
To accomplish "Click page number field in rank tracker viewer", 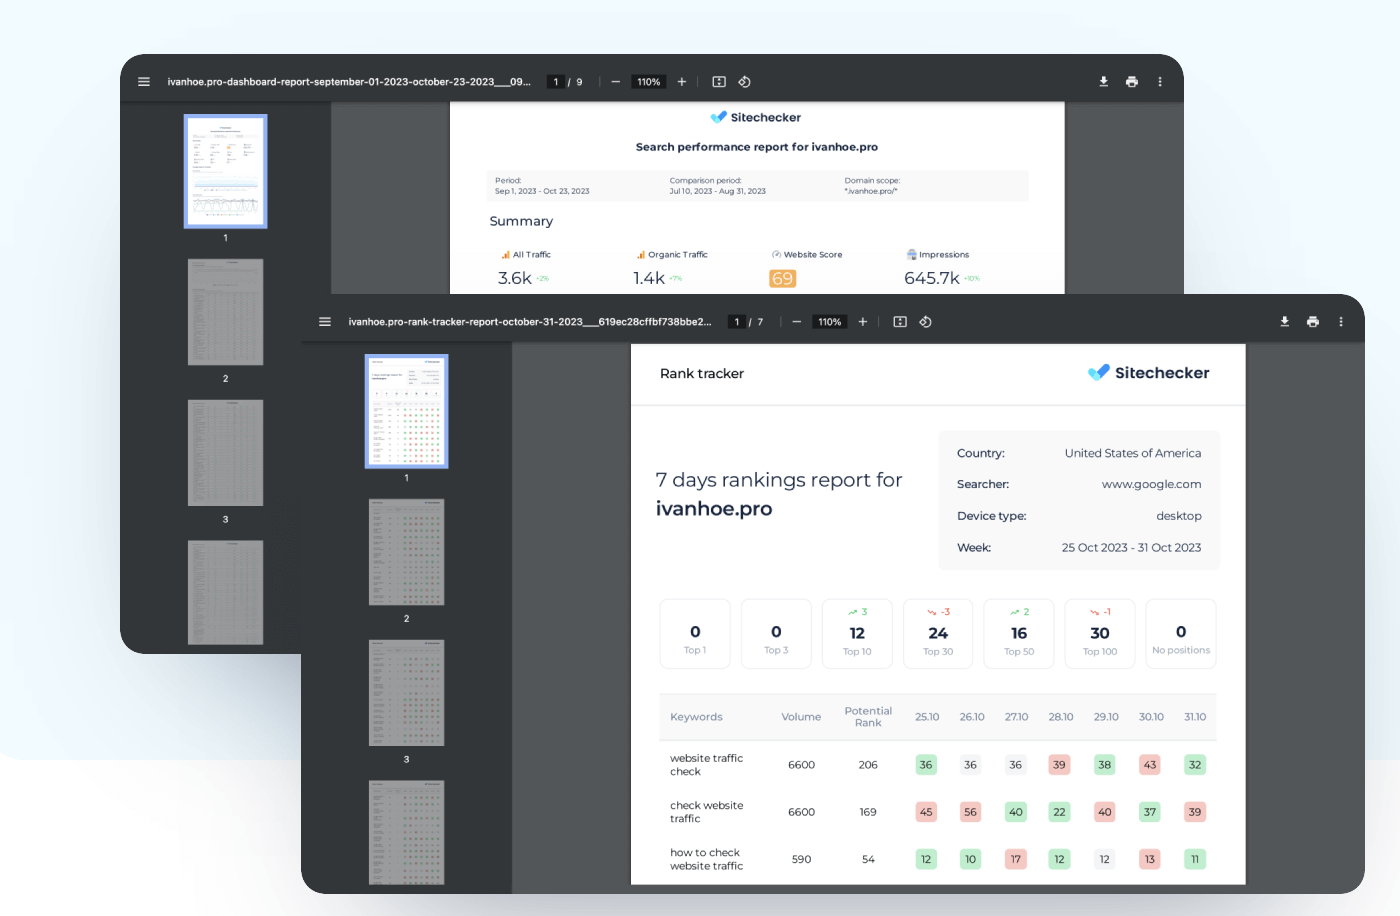I will point(737,322).
